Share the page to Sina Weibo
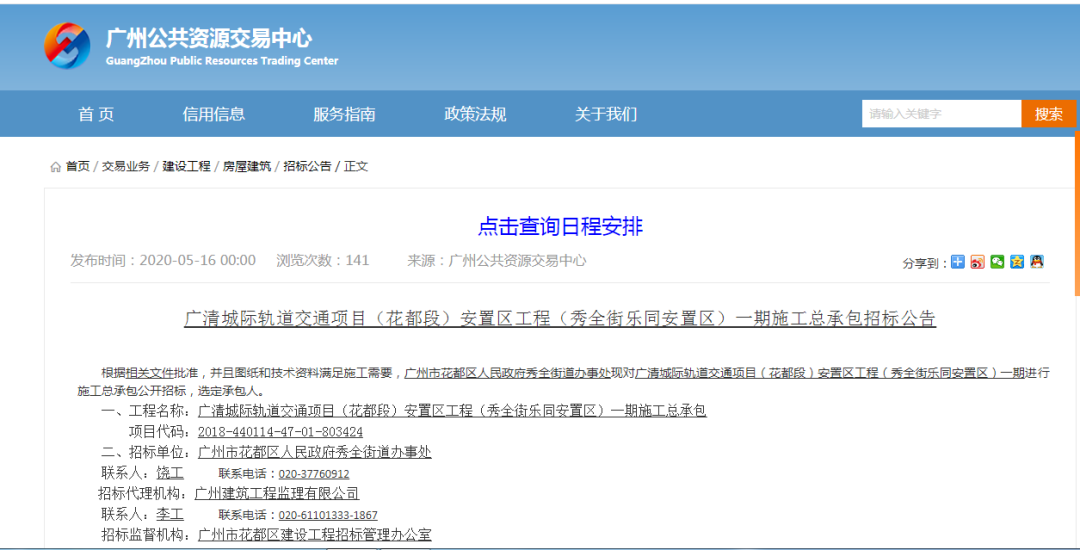Viewport: 1080px width, 550px height. coord(977,262)
